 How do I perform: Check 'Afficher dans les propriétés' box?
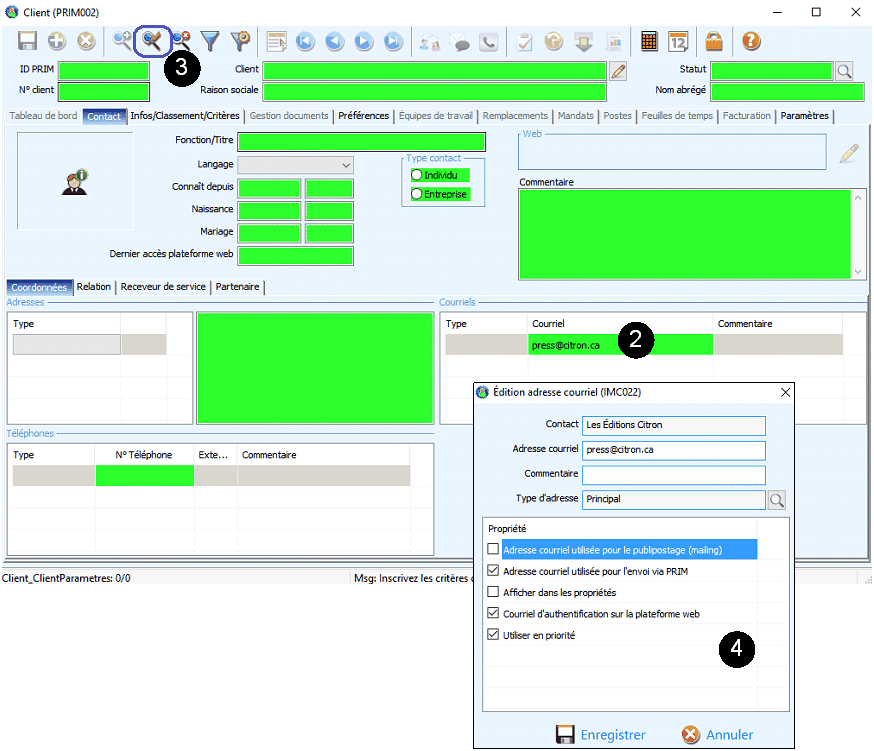tap(492, 592)
